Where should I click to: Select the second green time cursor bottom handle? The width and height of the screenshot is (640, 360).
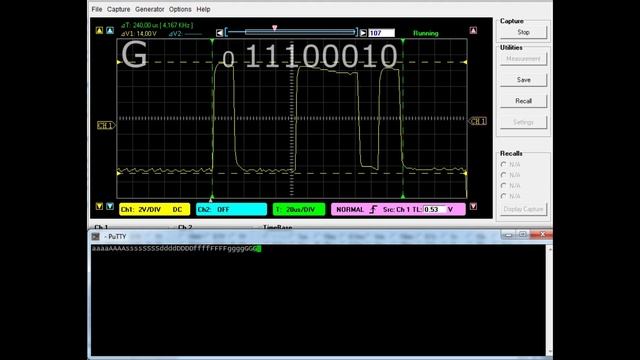403,196
